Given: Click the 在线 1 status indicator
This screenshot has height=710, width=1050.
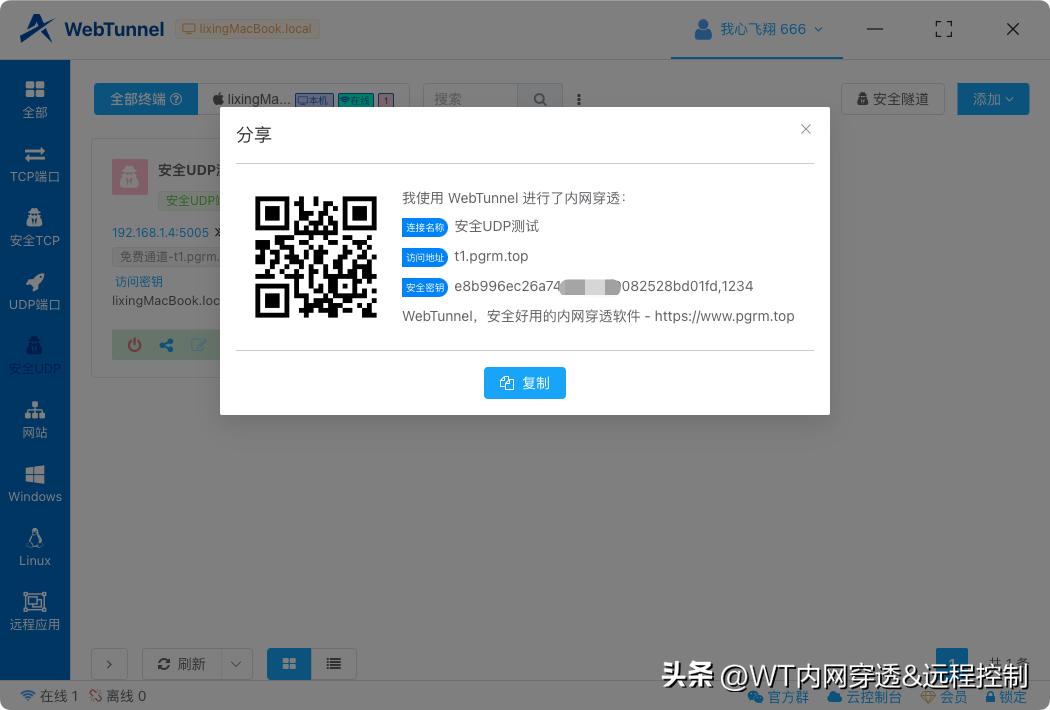Looking at the screenshot, I should 49,697.
